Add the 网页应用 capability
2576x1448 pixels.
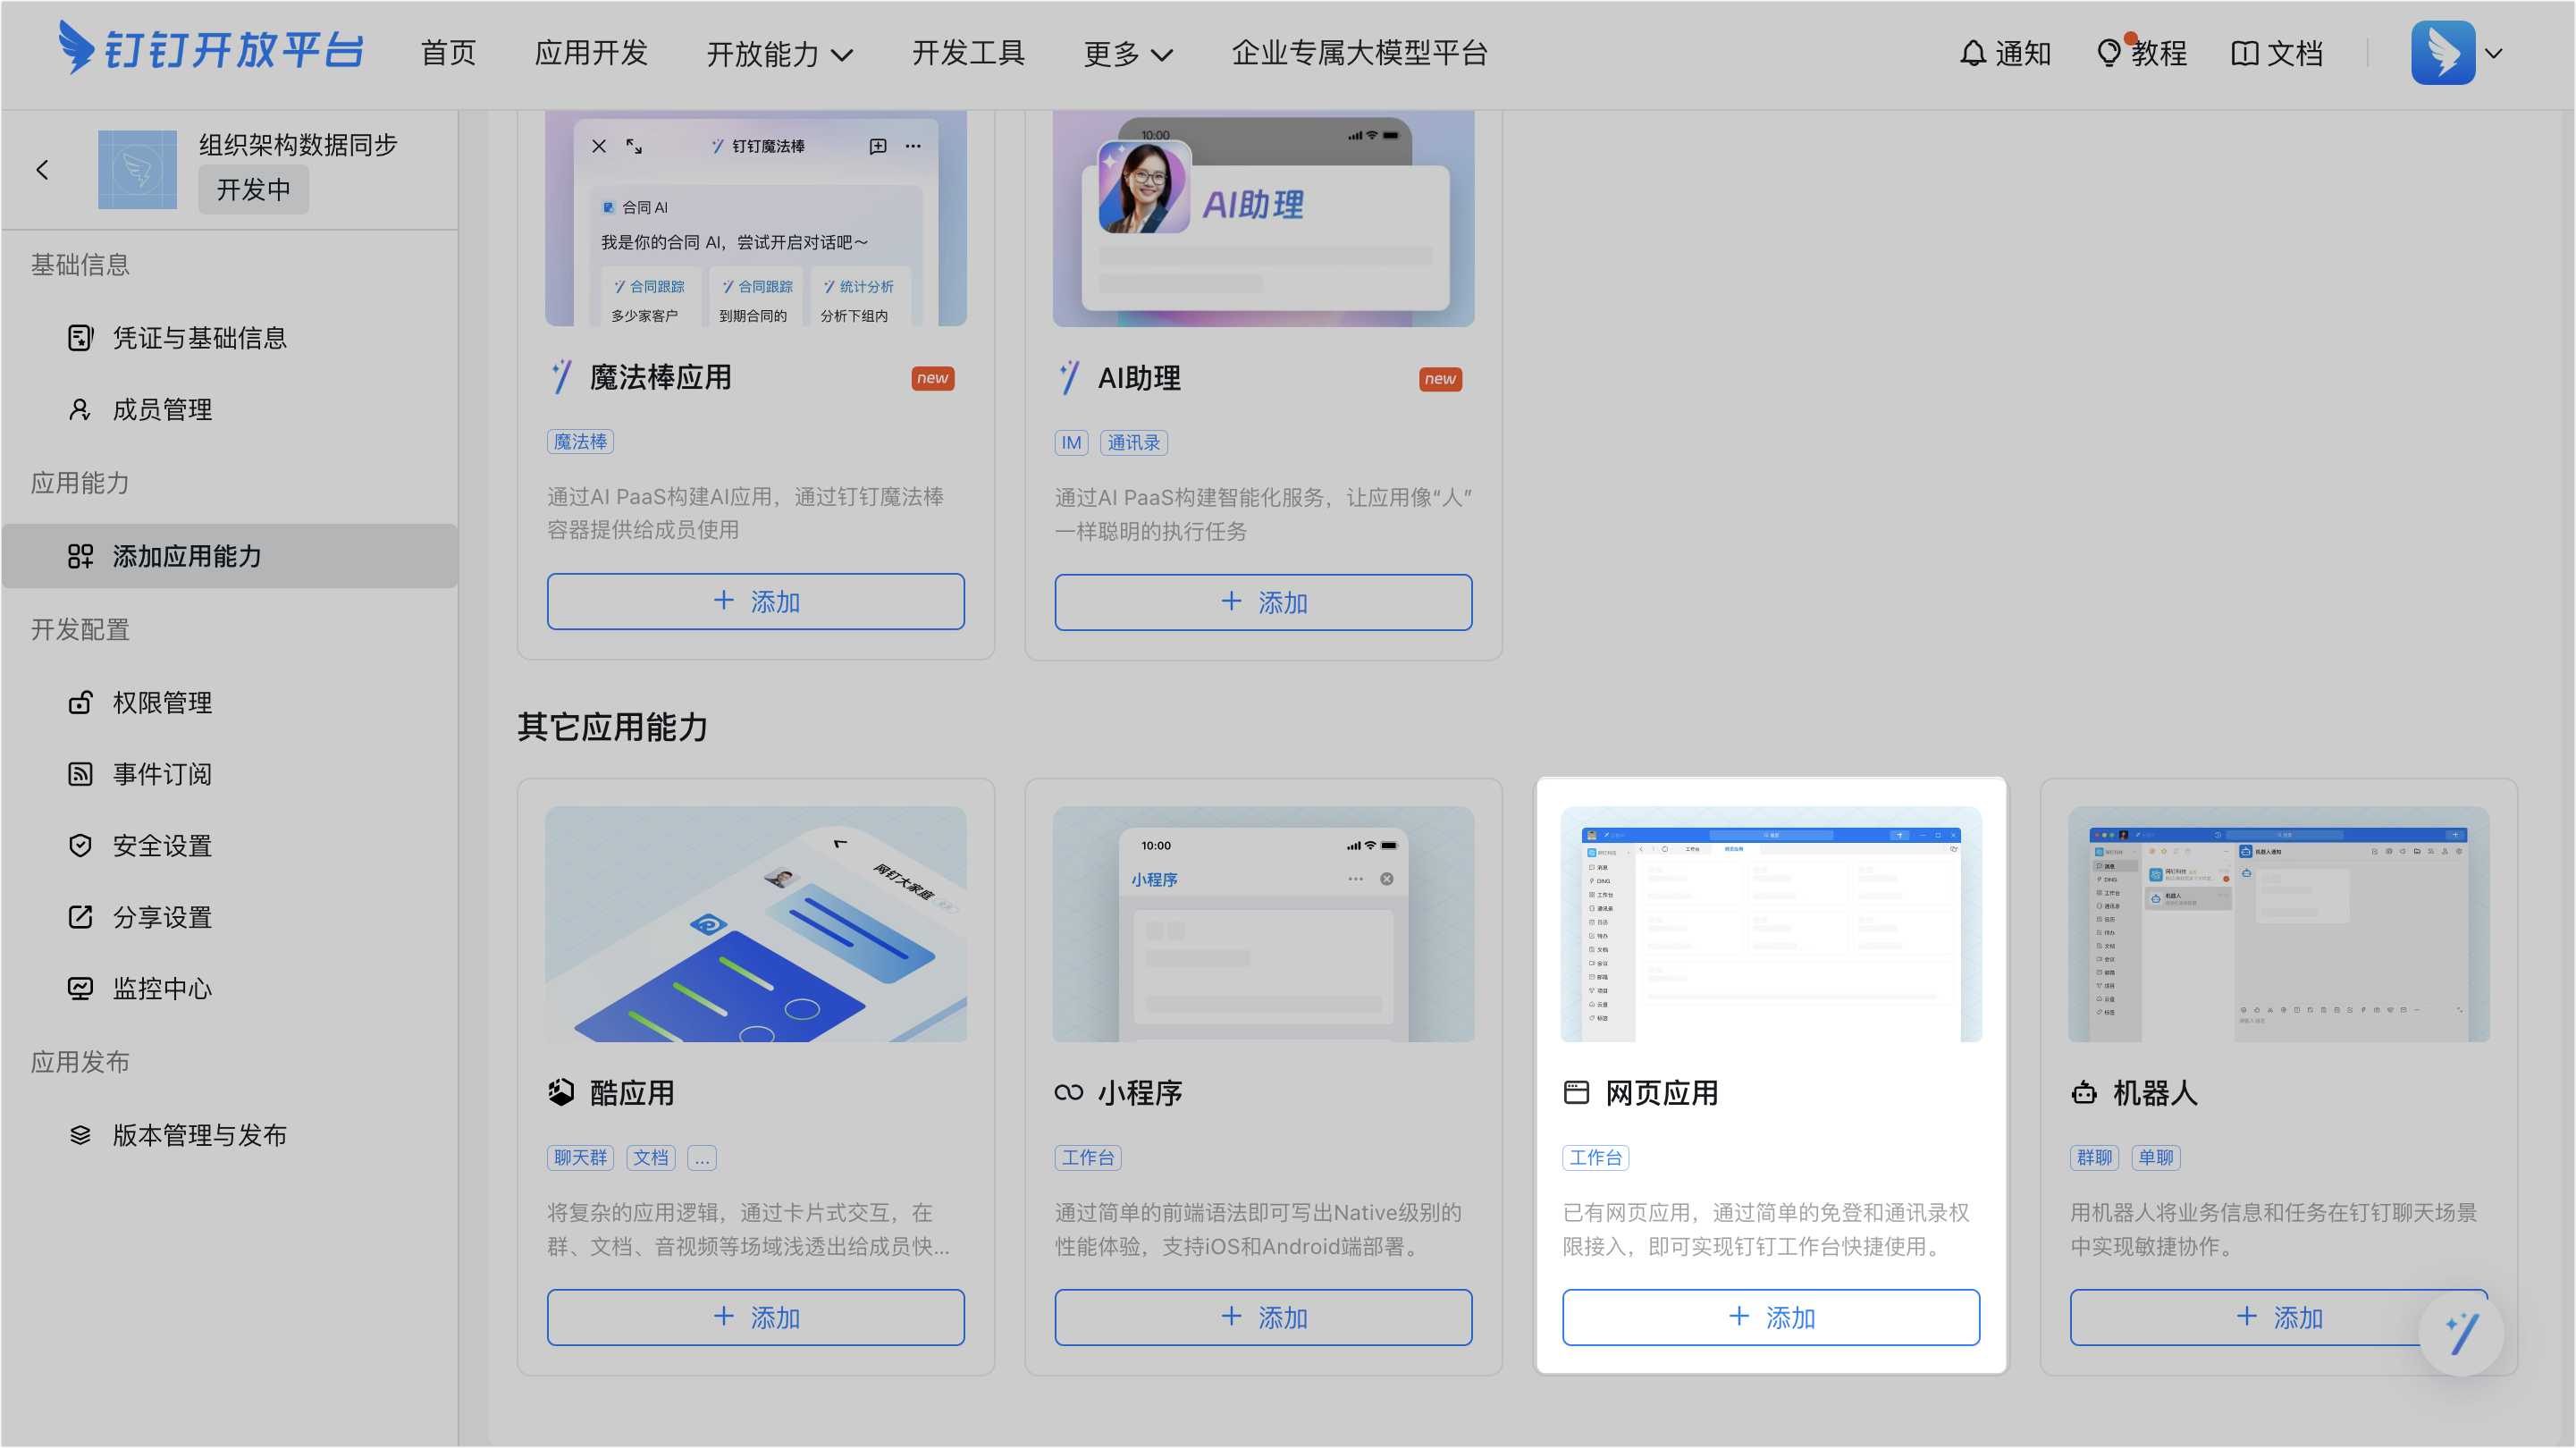tap(1771, 1317)
